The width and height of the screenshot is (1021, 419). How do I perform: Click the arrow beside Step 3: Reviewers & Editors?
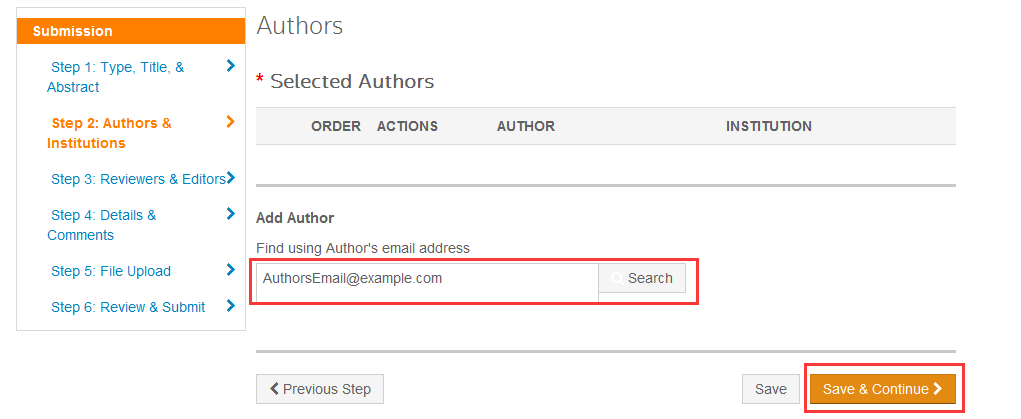tap(231, 178)
